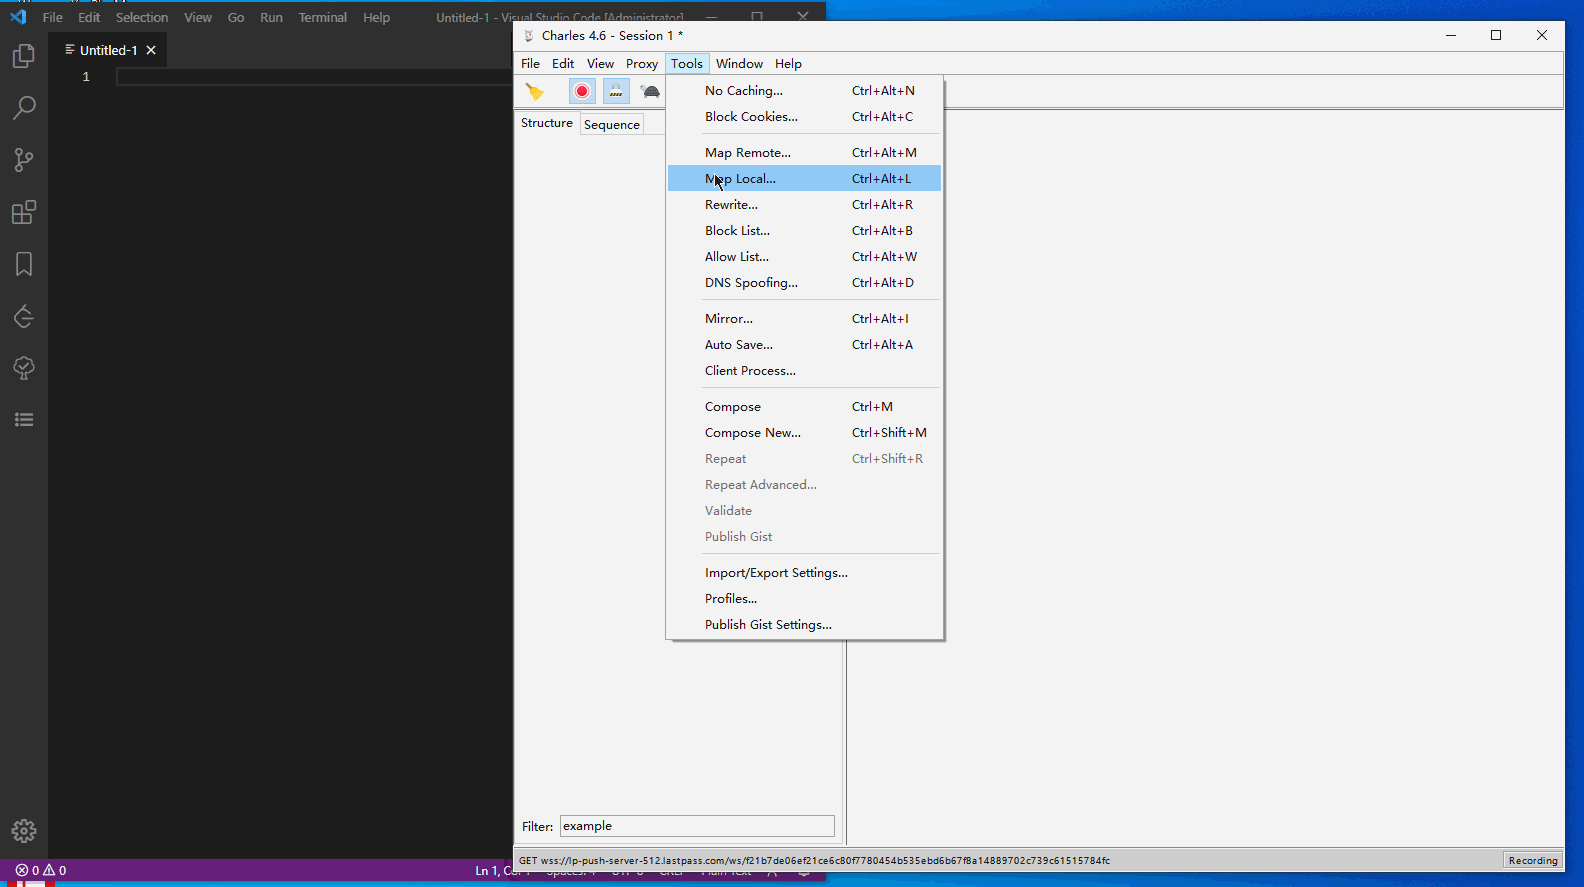Open Publish Gist Settings...
This screenshot has width=1584, height=887.
pyautogui.click(x=804, y=625)
